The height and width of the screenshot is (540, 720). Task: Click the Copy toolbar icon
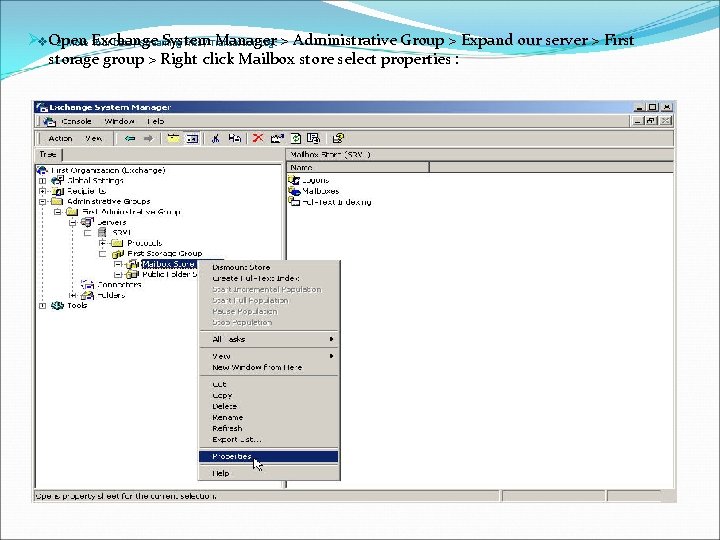click(234, 138)
